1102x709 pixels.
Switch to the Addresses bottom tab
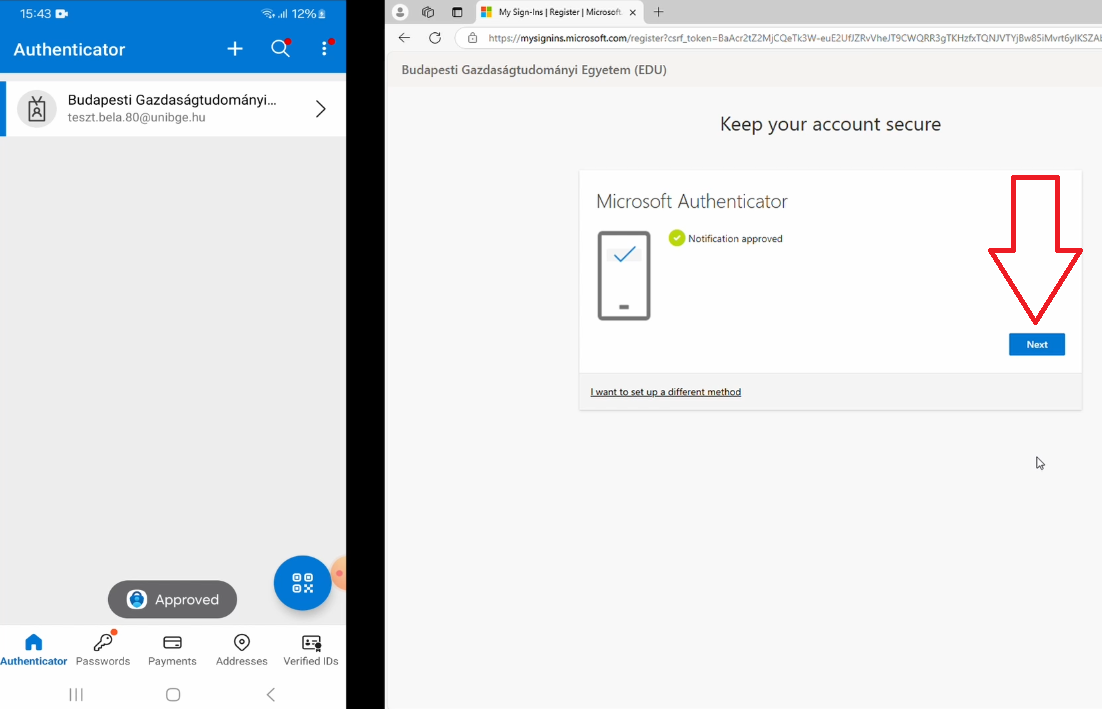[242, 650]
